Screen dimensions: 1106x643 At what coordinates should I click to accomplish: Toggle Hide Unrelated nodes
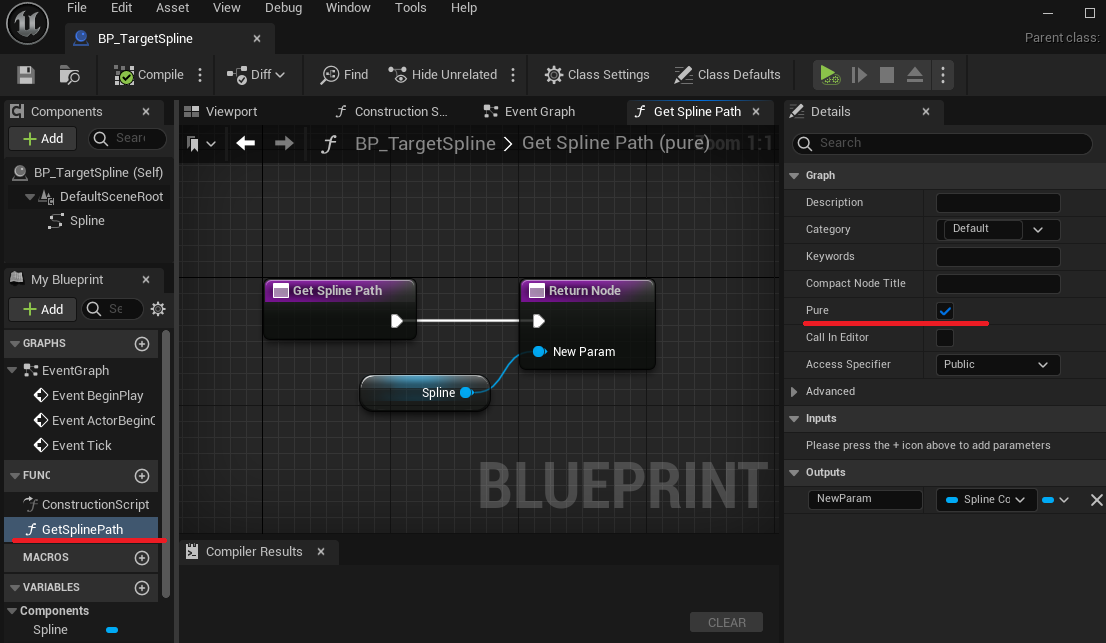(443, 75)
